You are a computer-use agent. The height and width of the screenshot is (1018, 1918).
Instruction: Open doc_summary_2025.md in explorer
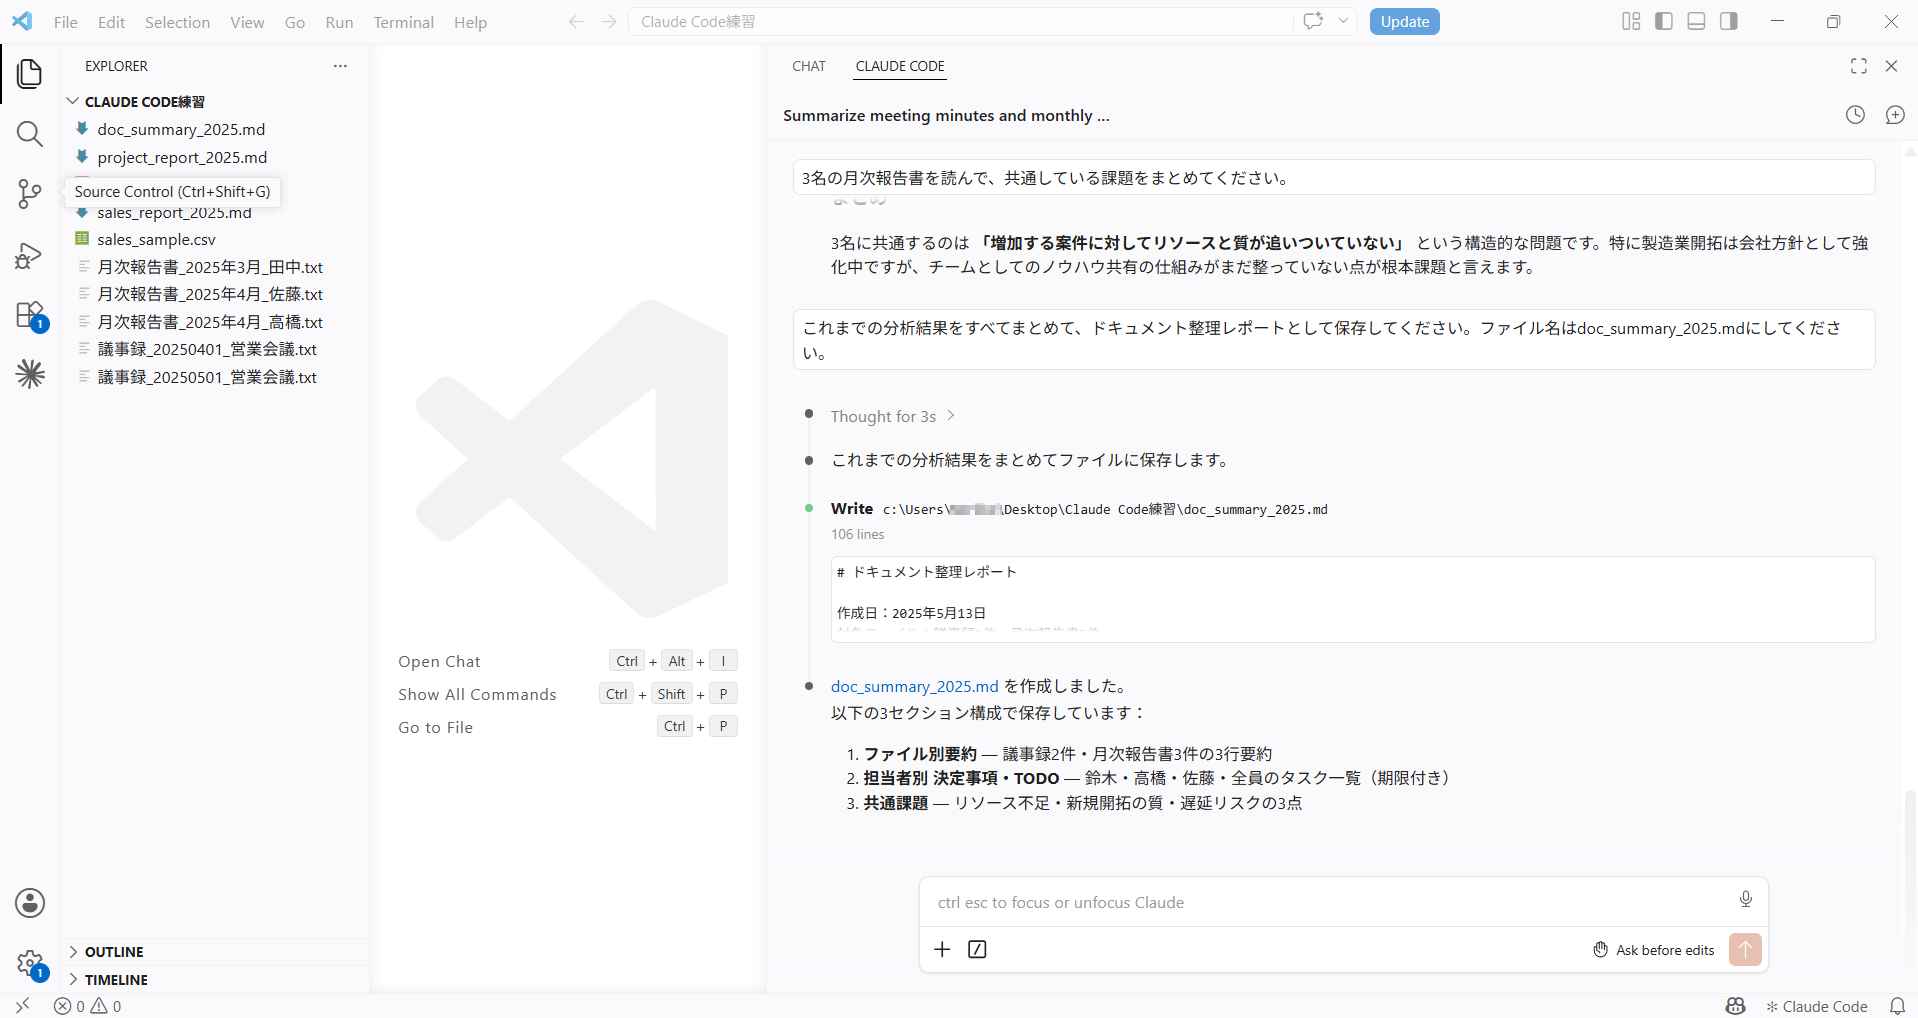coord(181,129)
